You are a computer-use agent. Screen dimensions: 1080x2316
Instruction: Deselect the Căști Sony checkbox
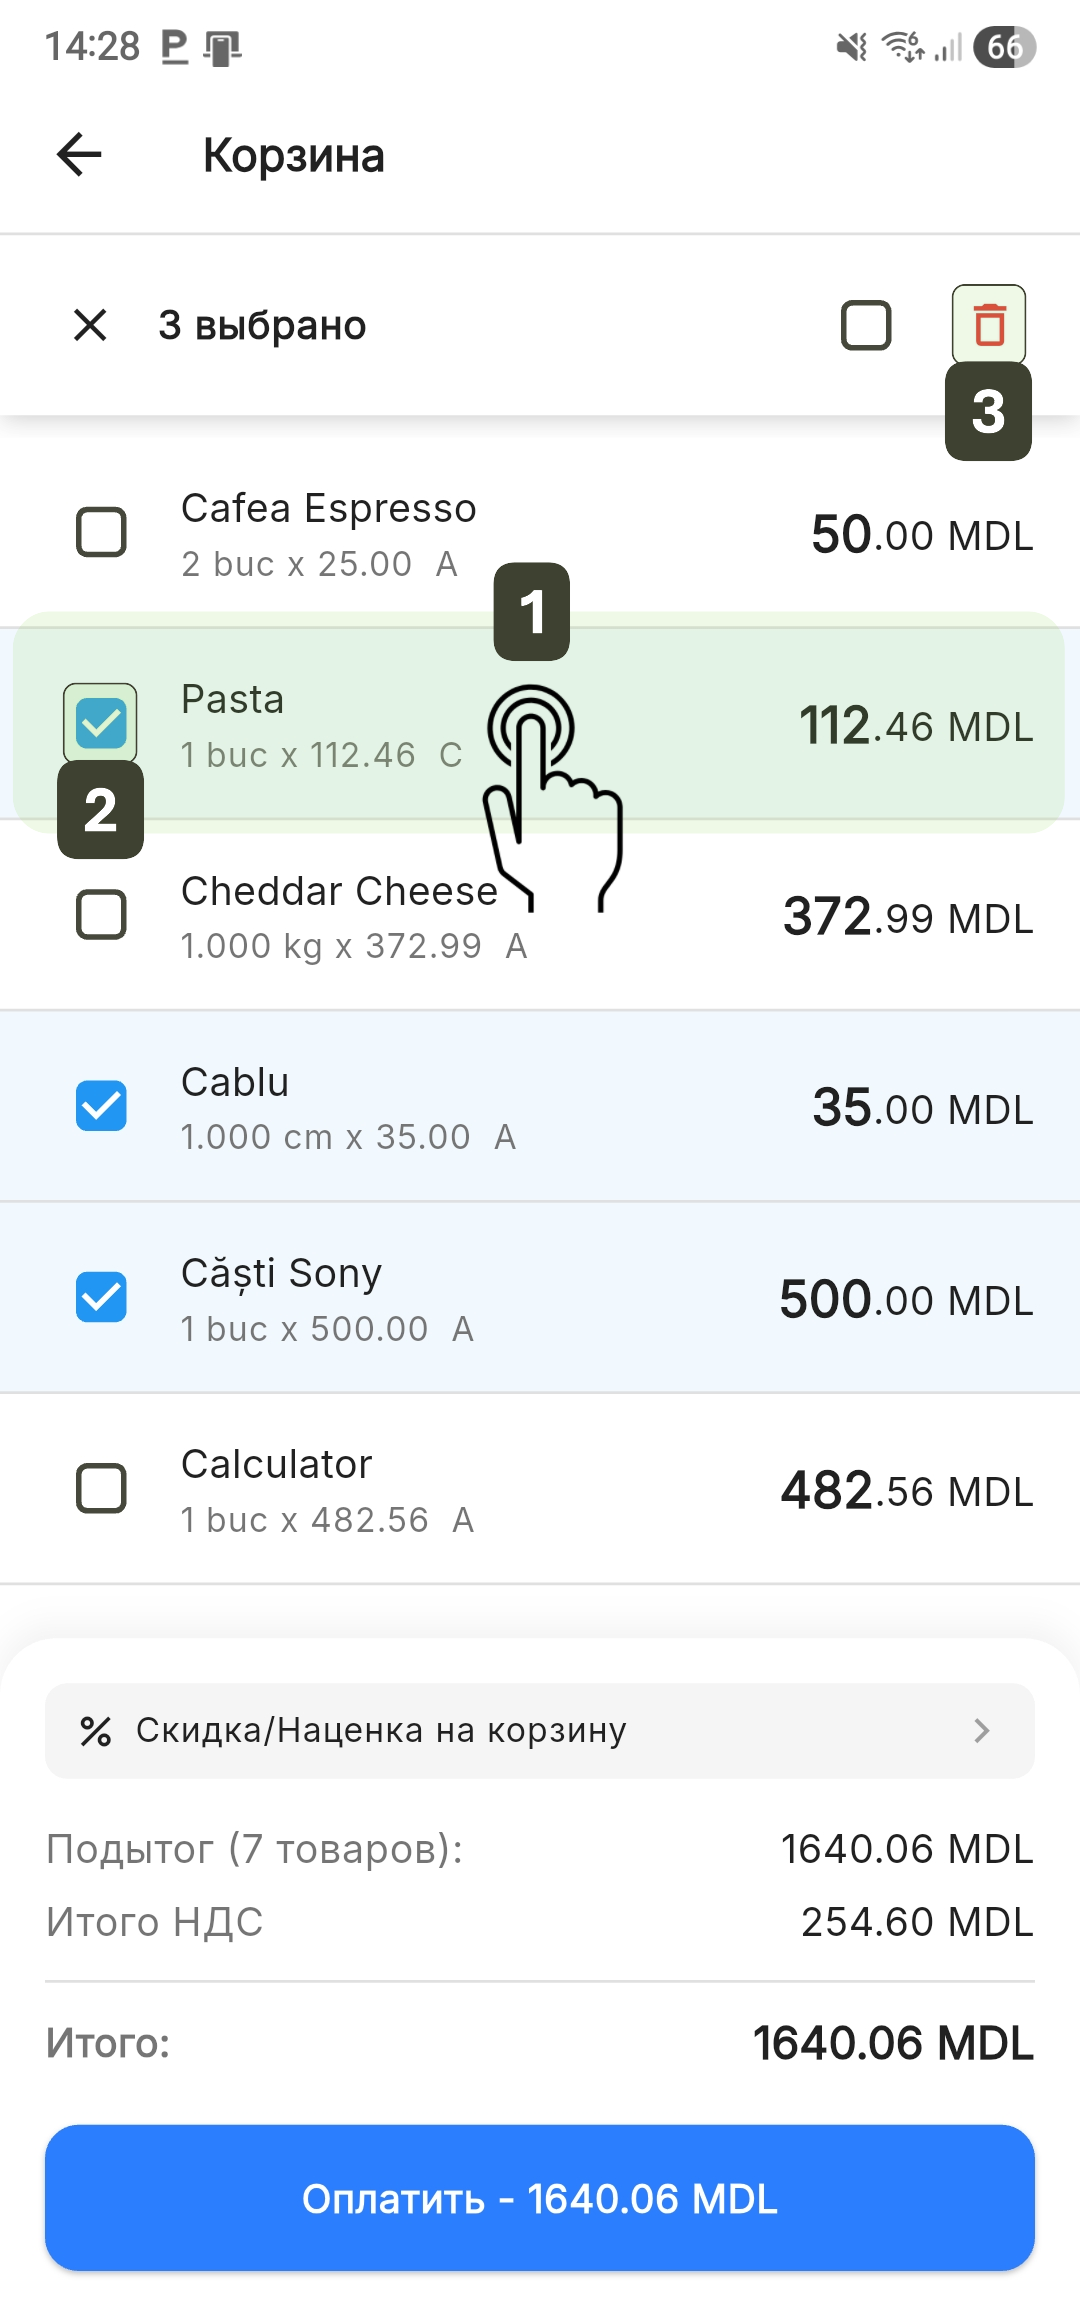pyautogui.click(x=101, y=1297)
